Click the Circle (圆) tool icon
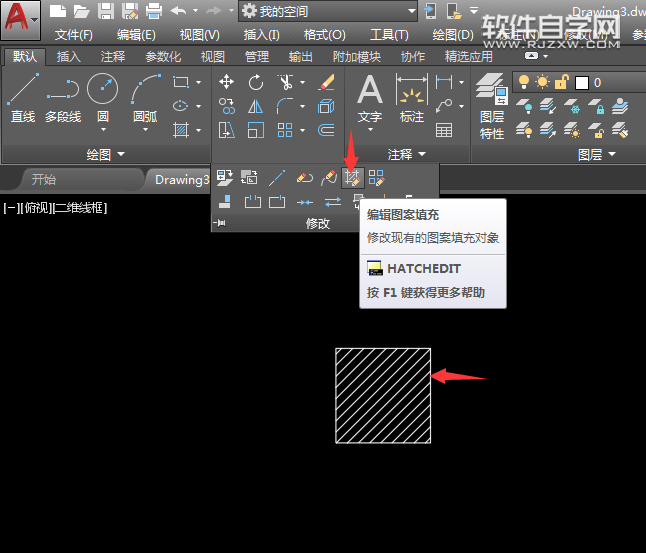The height and width of the screenshot is (553, 646). click(102, 98)
